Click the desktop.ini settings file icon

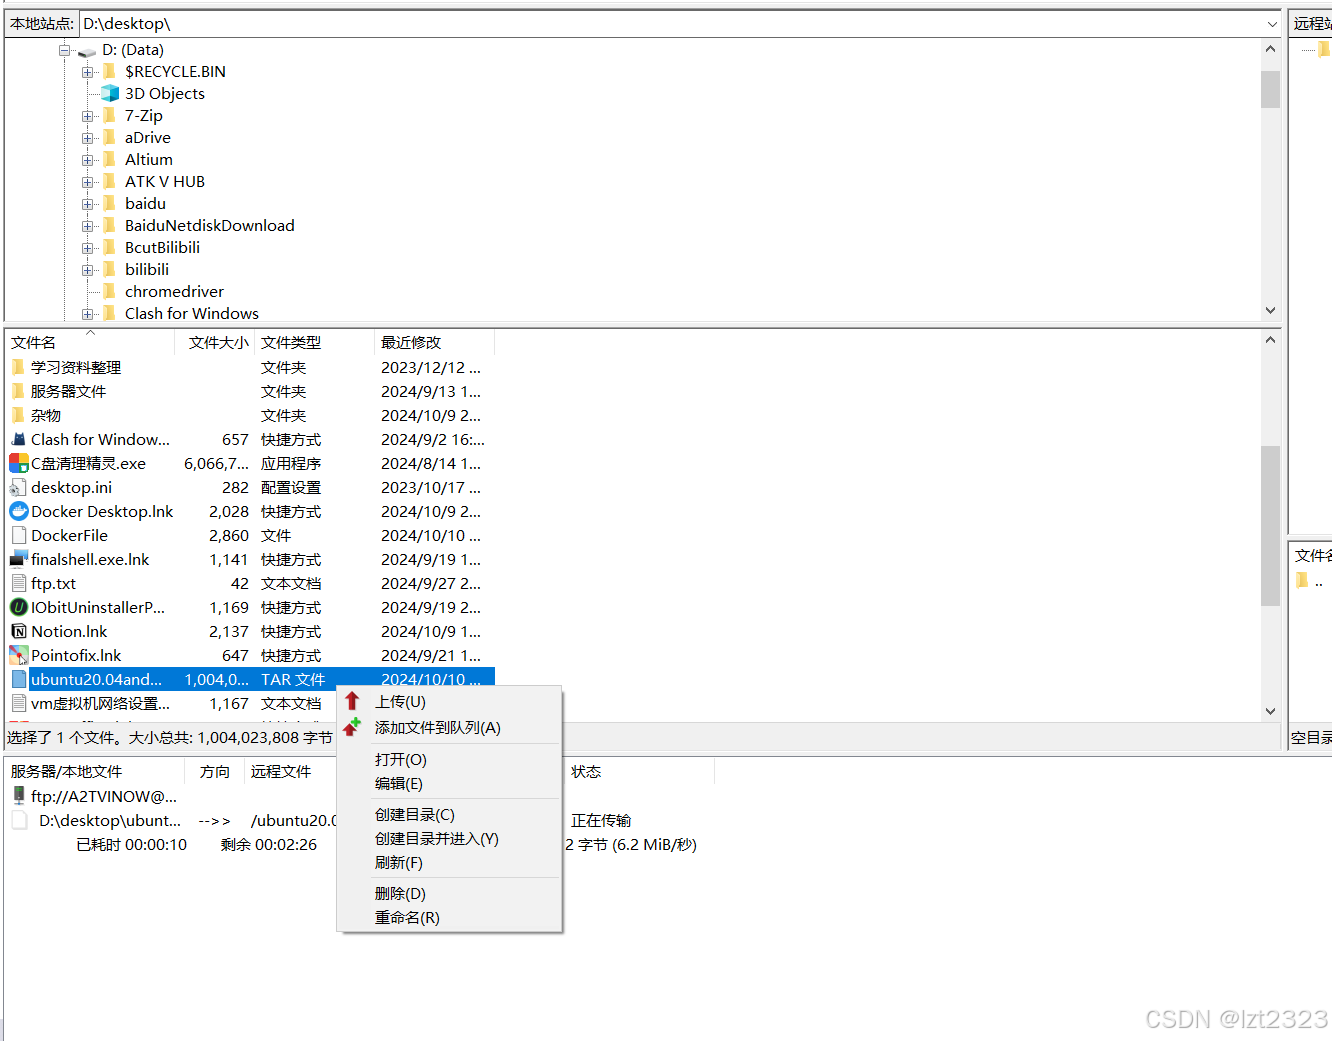tap(19, 487)
